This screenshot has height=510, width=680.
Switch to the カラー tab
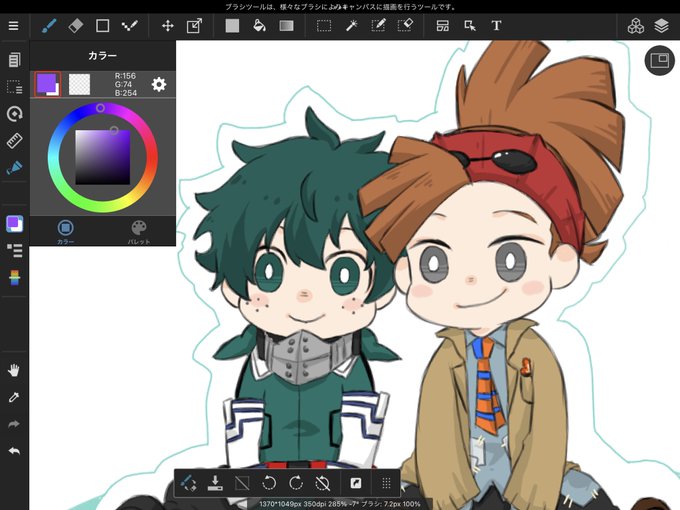point(65,232)
